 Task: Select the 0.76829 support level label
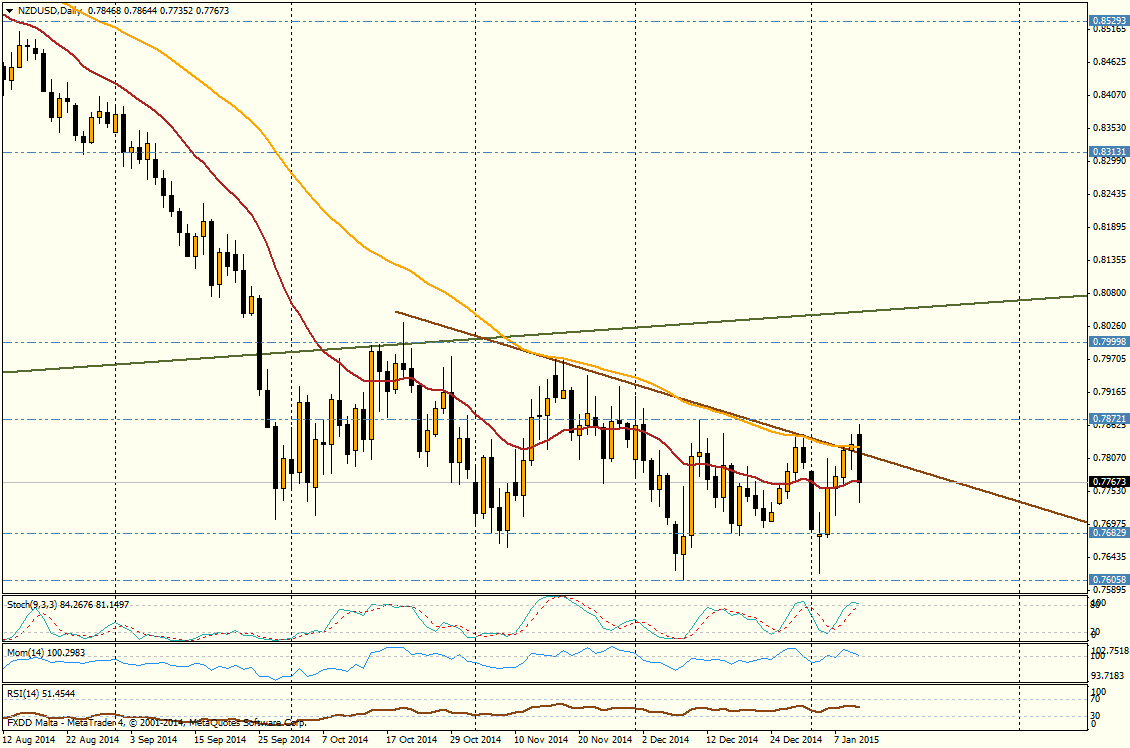coord(1109,533)
